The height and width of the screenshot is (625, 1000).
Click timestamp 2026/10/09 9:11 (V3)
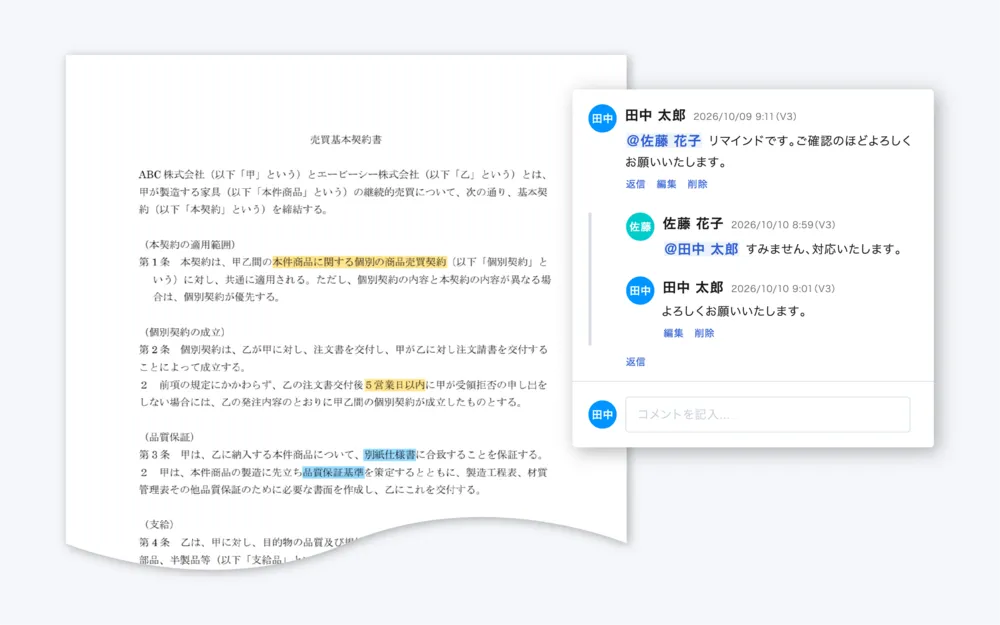pos(745,116)
